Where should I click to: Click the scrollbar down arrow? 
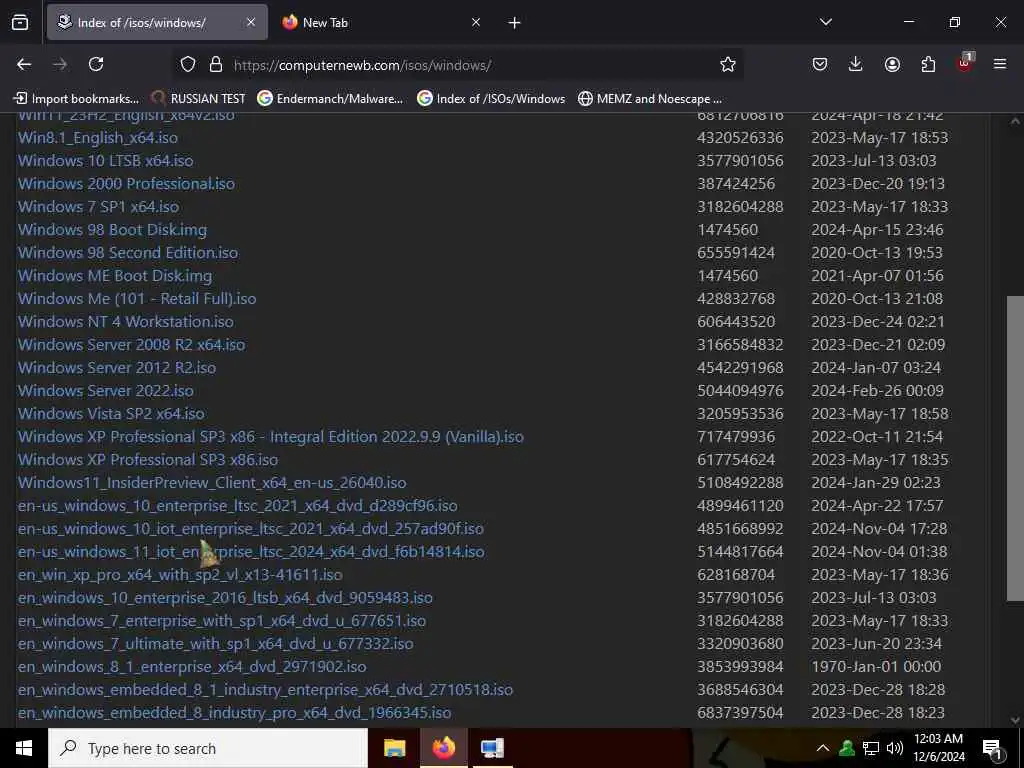pyautogui.click(x=1015, y=720)
